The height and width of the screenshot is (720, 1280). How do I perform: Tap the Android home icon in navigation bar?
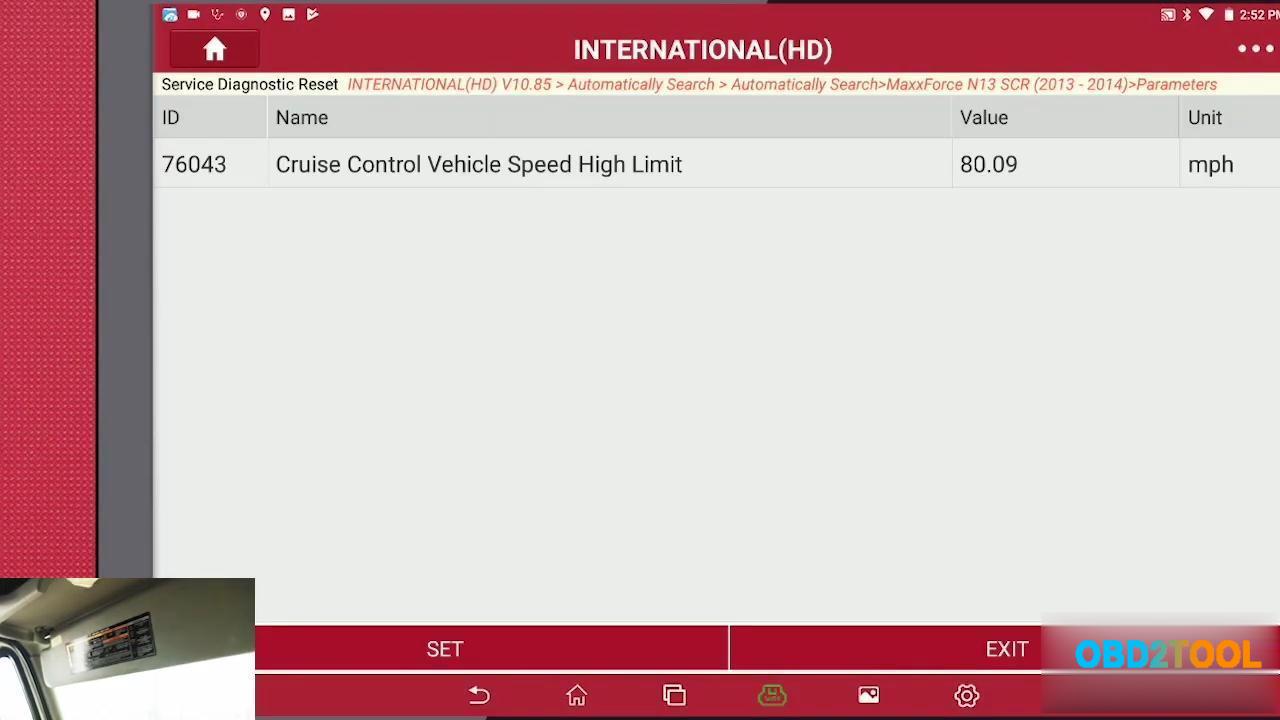[577, 695]
